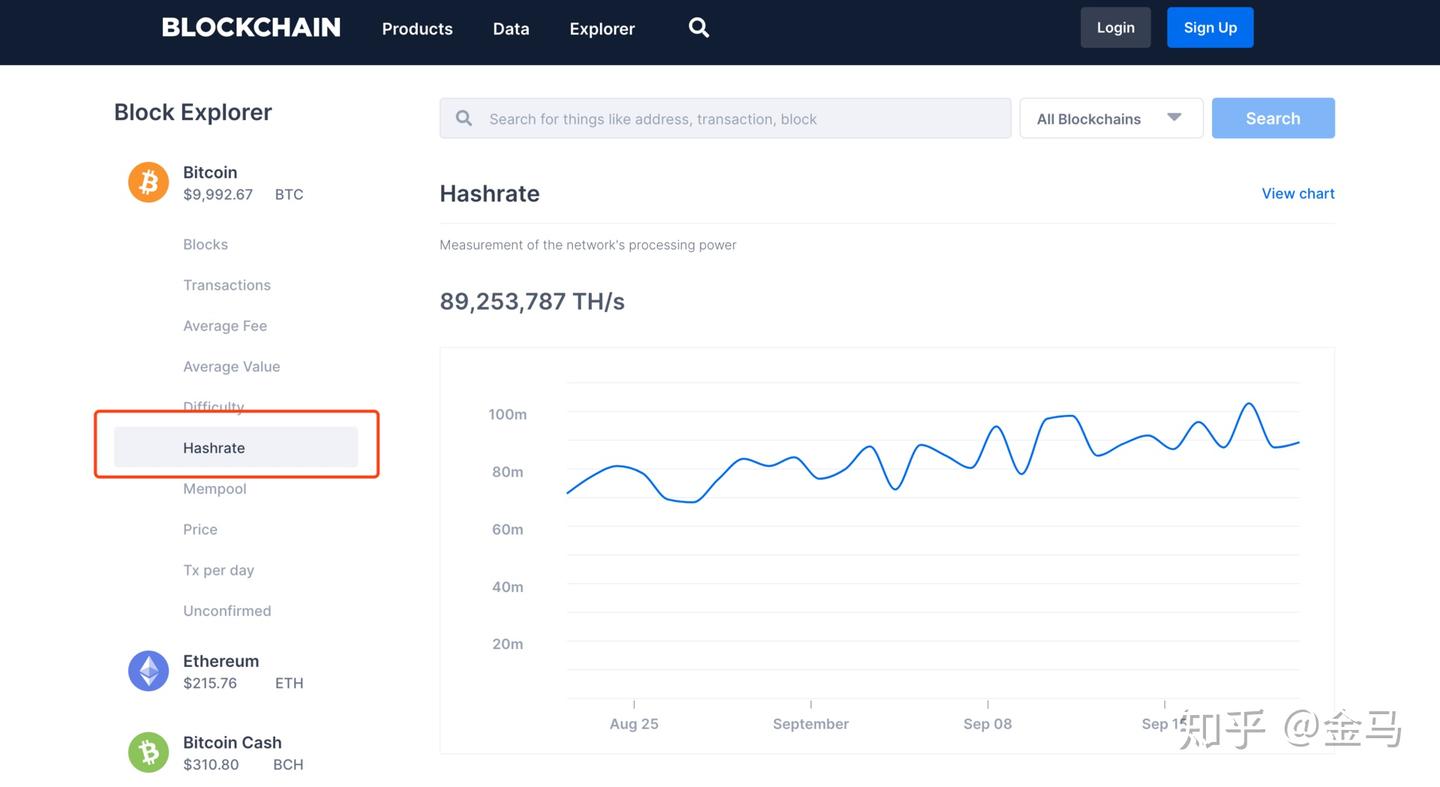Open the Products menu
1440x787 pixels.
pos(417,29)
